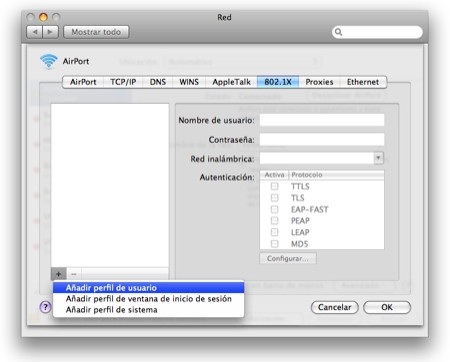Click the MD5 protocol name
This screenshot has width=450, height=362.
(x=299, y=244)
